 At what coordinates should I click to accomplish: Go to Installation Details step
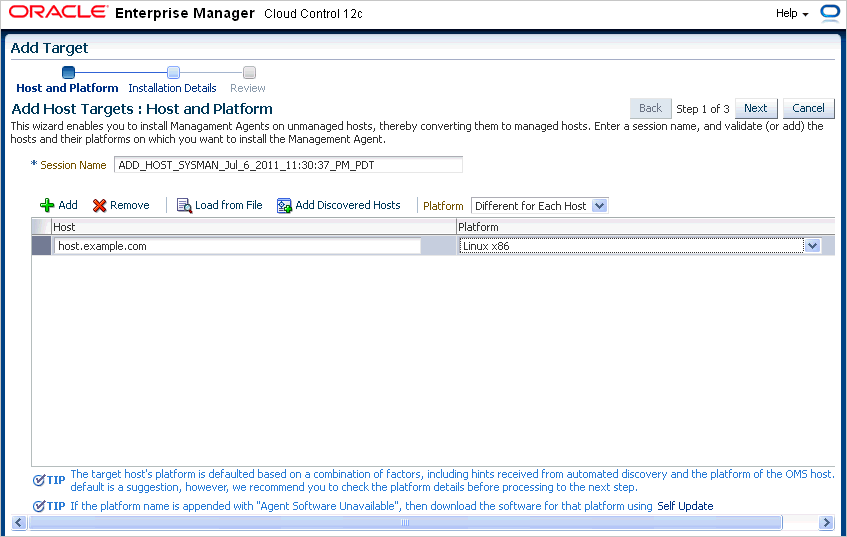click(x=172, y=88)
